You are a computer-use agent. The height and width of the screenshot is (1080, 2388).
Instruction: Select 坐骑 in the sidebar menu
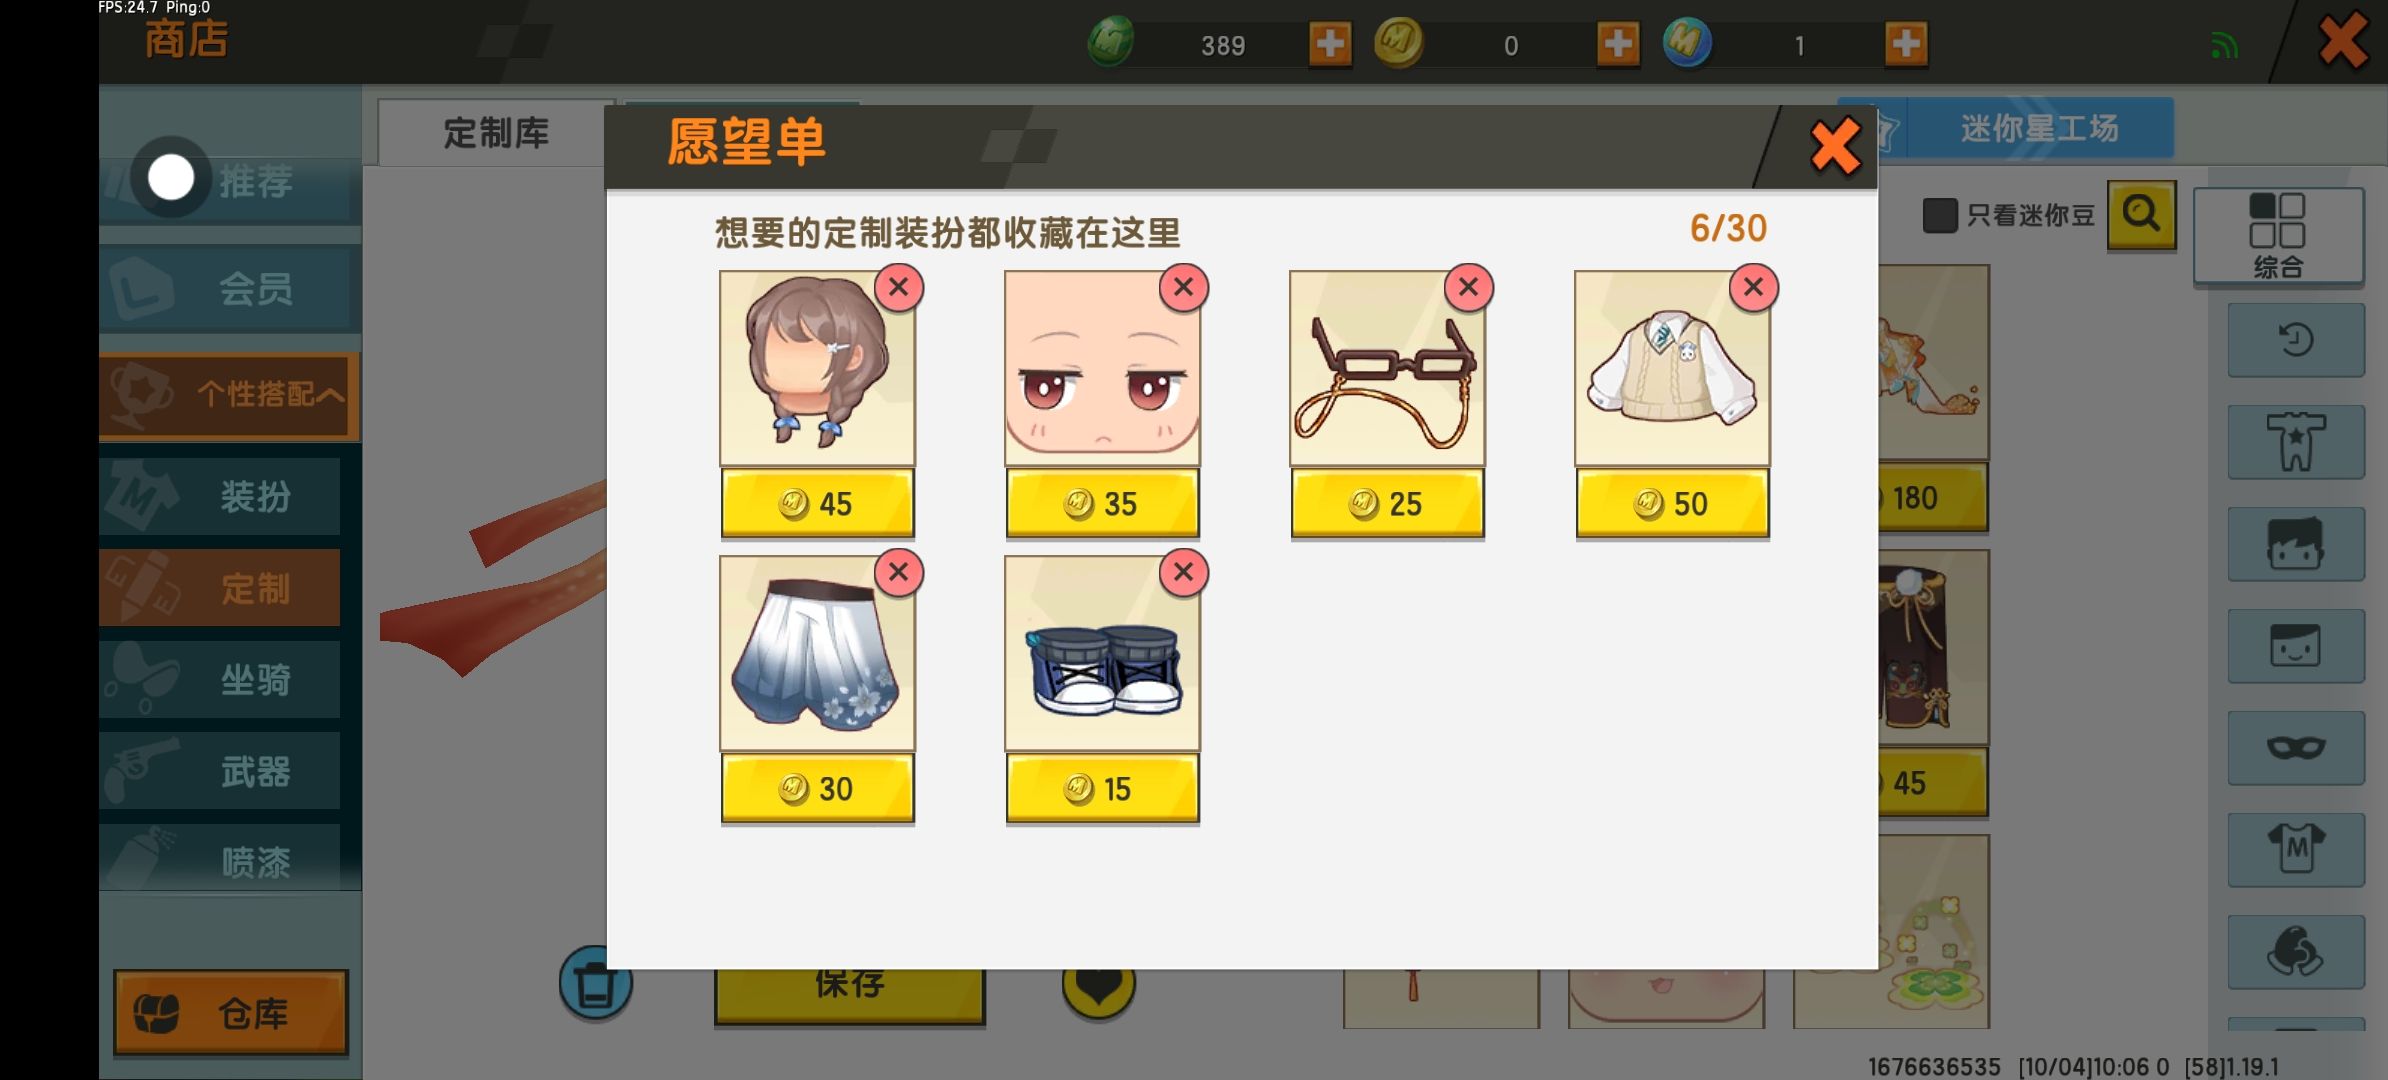click(x=220, y=680)
